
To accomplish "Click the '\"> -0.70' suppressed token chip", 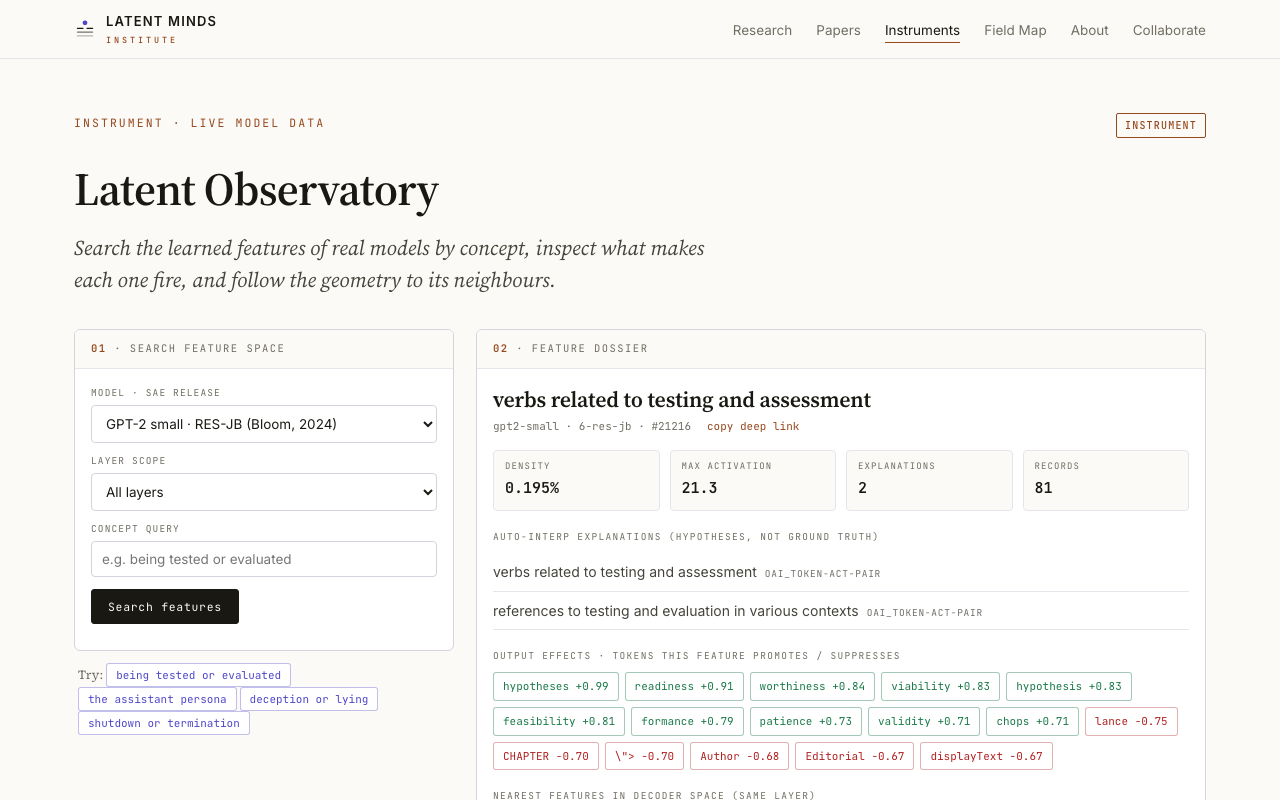I will (645, 756).
